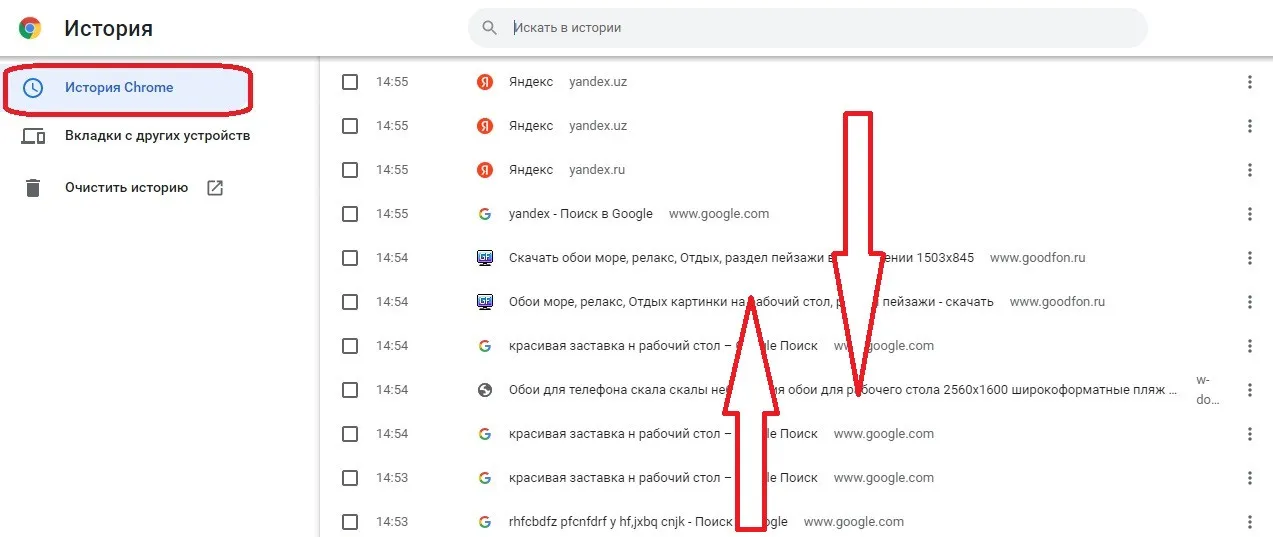Open the rhfcbdfz pfcnfdrf e hf,jxbq cnjk link
This screenshot has height=537, width=1273.
pos(648,522)
